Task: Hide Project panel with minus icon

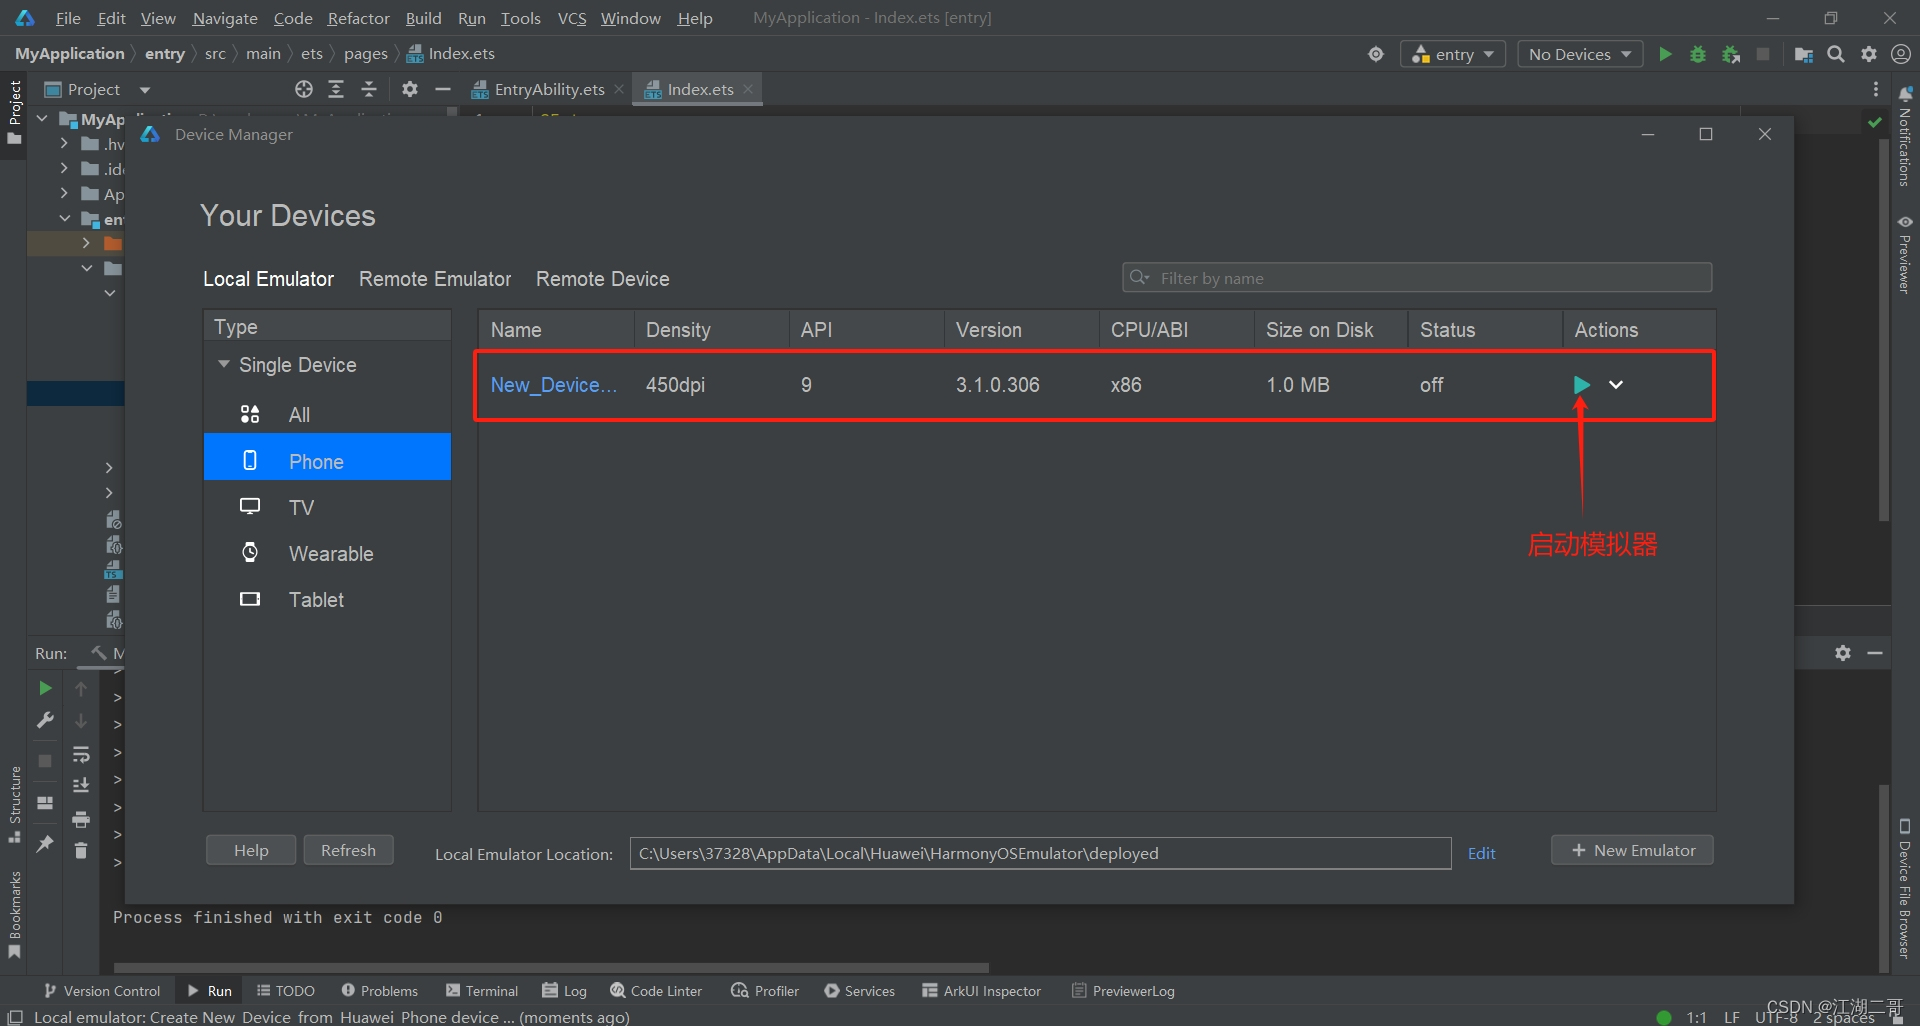Action: [x=443, y=89]
